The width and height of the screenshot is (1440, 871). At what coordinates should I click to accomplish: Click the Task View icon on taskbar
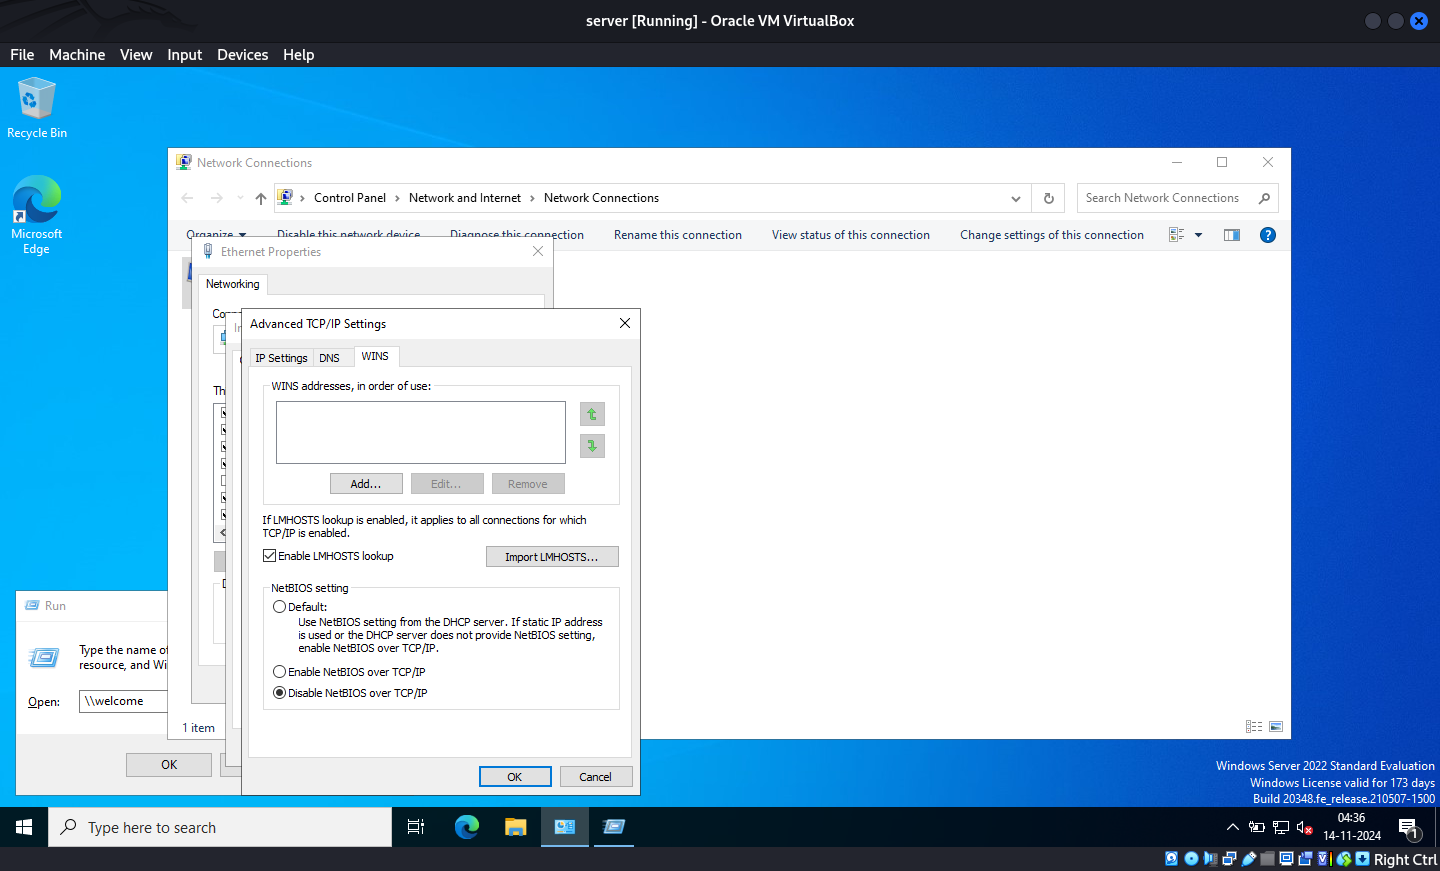click(416, 827)
